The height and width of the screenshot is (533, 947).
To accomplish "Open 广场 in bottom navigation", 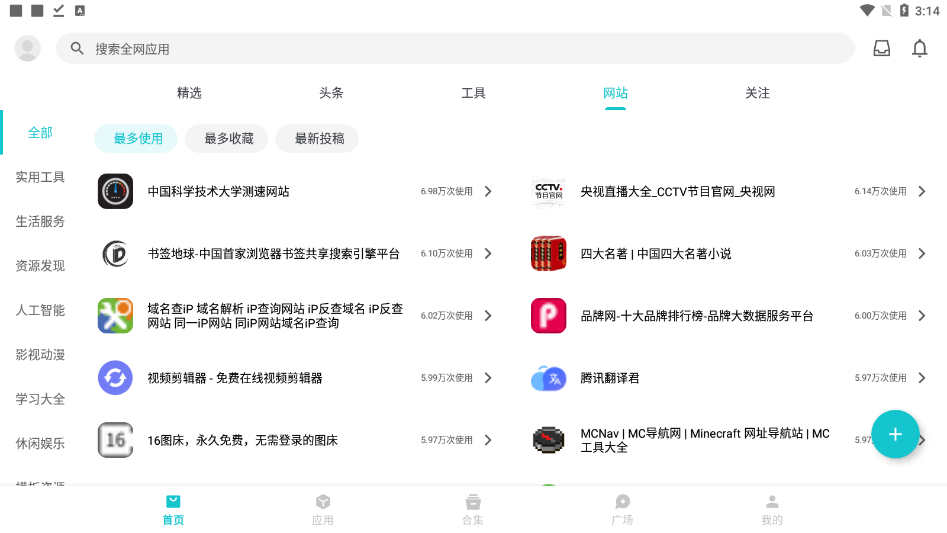I will pos(622,510).
